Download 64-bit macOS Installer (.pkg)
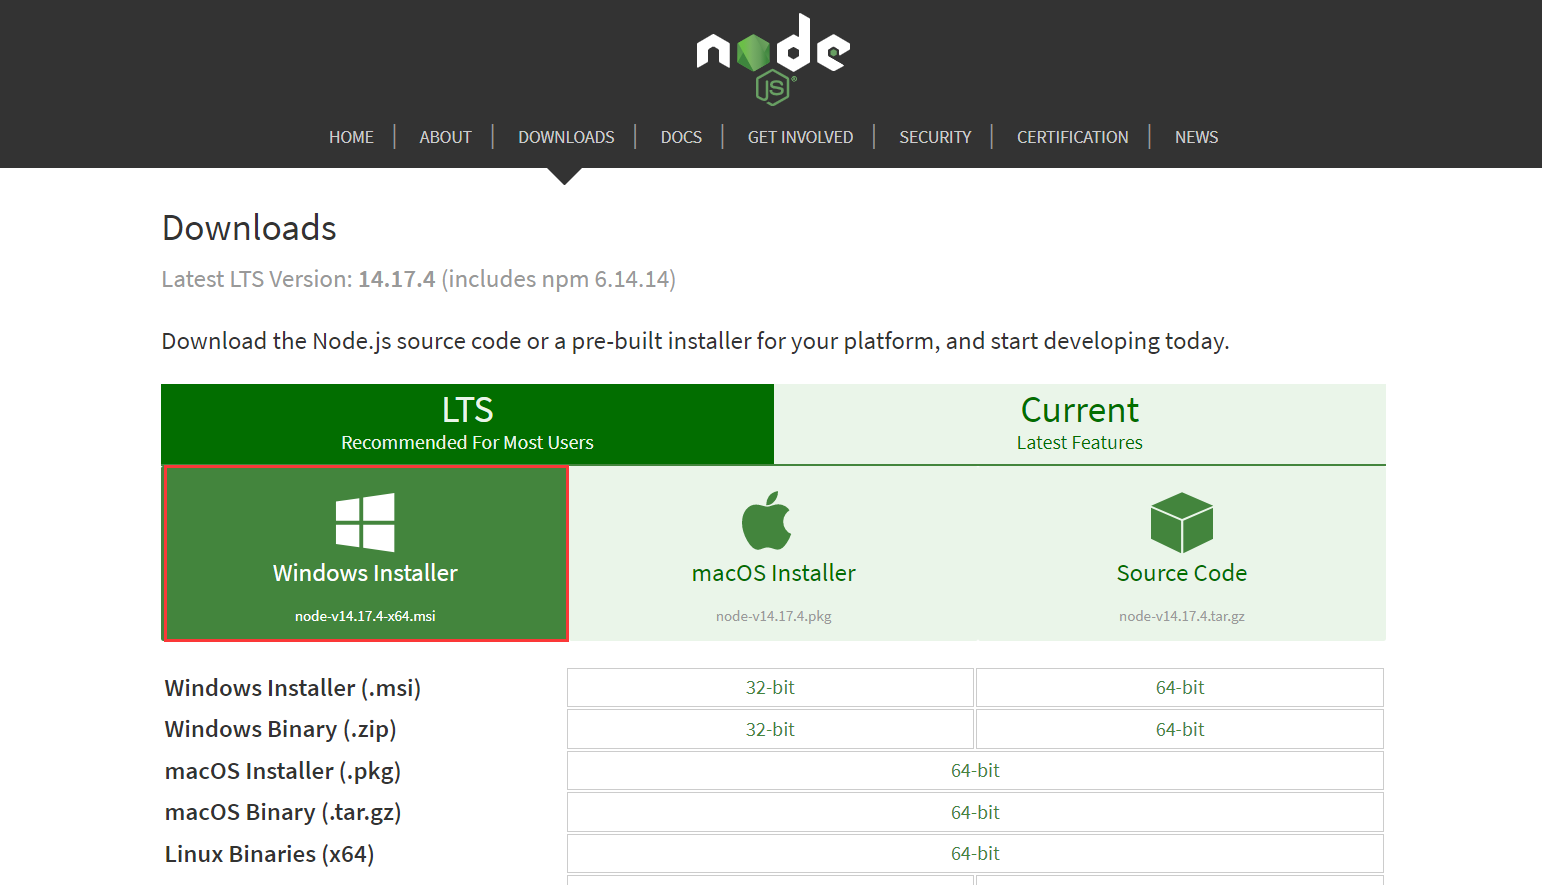 coord(975,771)
